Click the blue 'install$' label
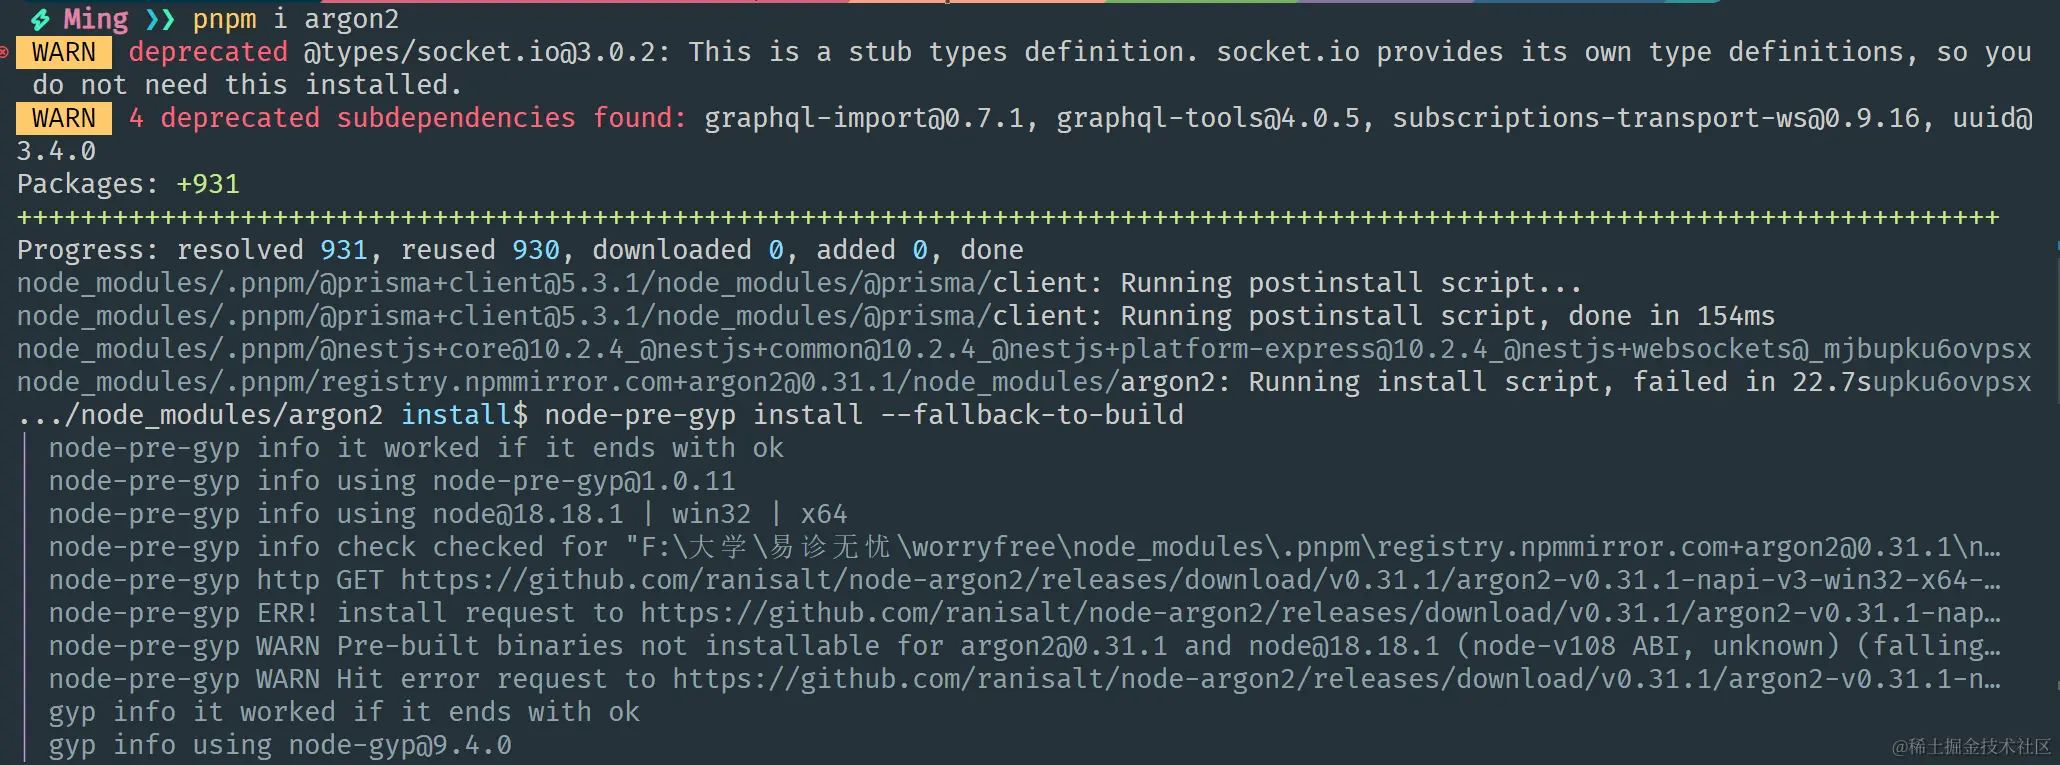 click(x=464, y=415)
